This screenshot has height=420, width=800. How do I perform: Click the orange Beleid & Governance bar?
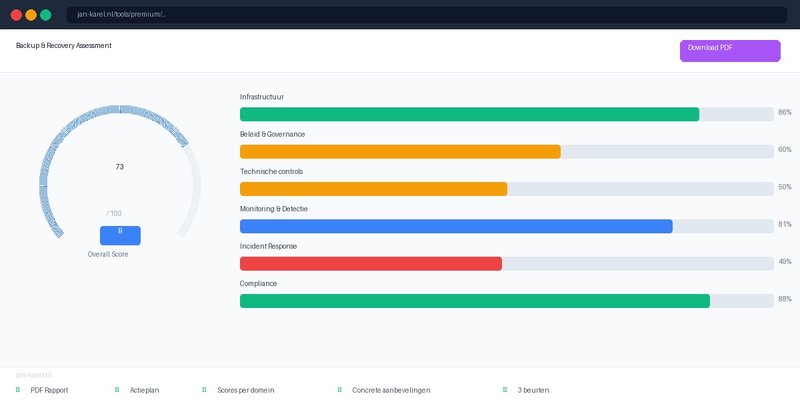point(400,151)
